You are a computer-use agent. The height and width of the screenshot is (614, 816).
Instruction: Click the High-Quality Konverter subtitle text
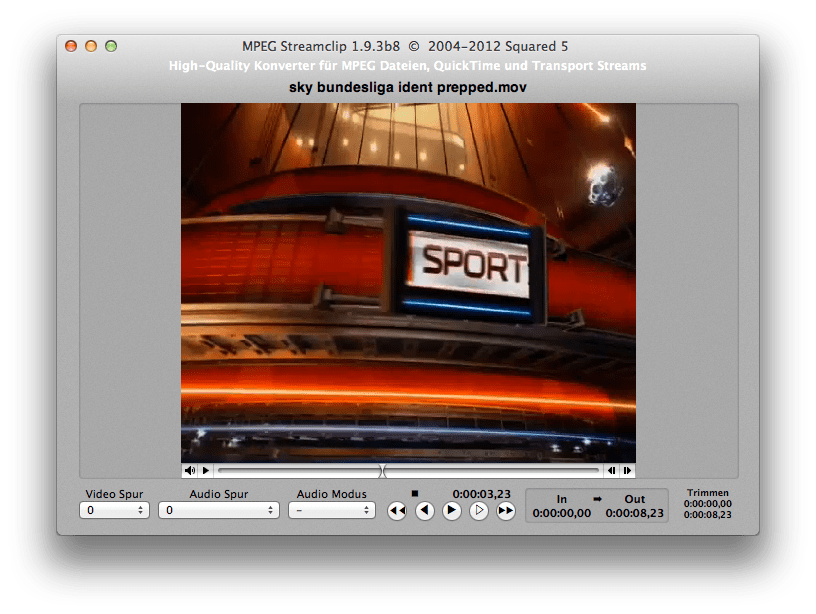pos(407,66)
